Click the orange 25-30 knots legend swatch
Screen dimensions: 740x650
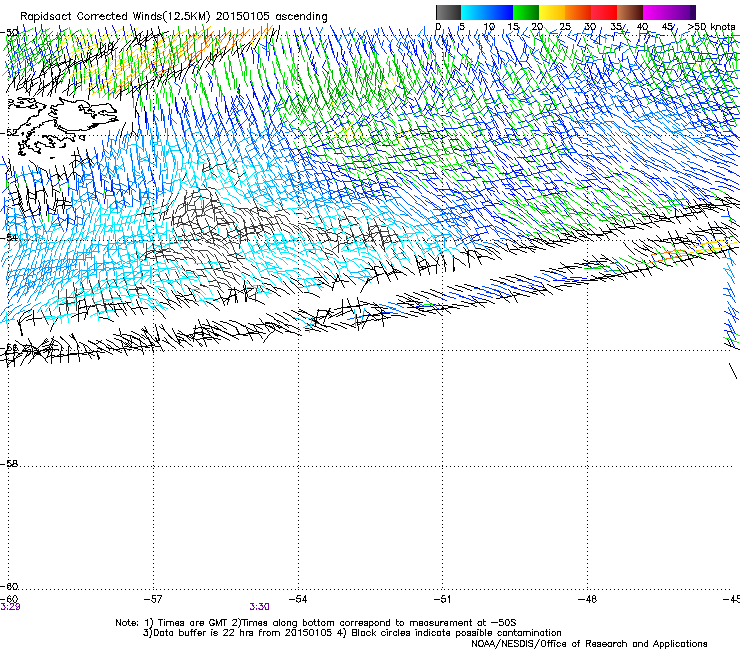click(578, 12)
